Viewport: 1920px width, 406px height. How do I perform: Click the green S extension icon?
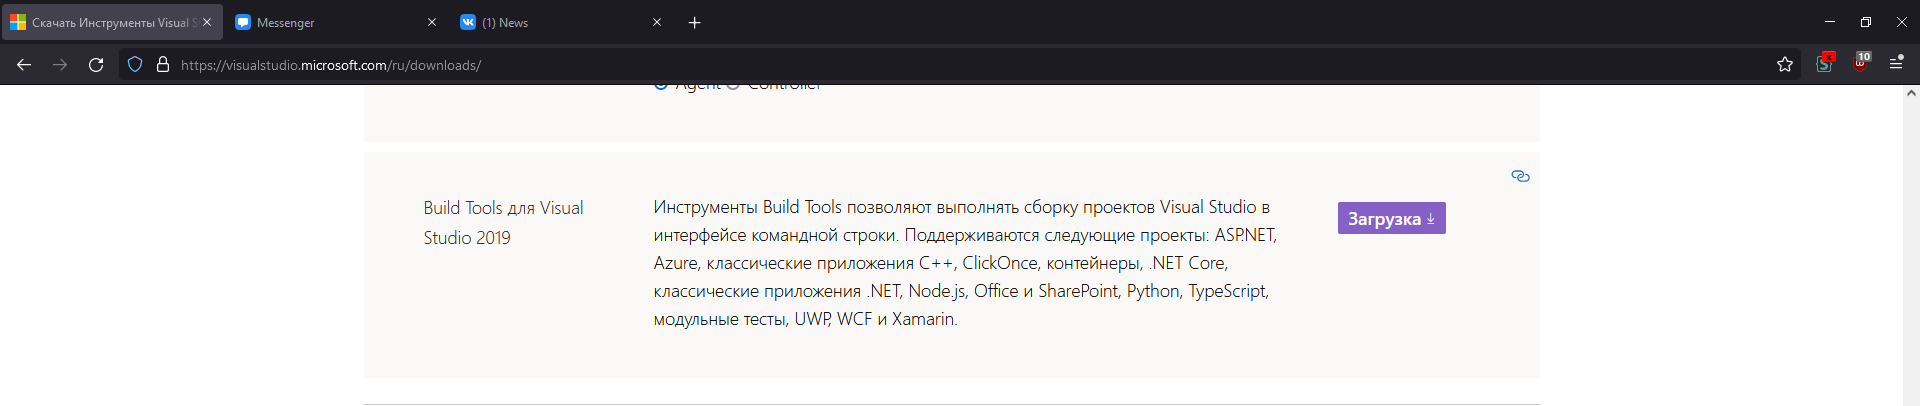coord(1824,63)
